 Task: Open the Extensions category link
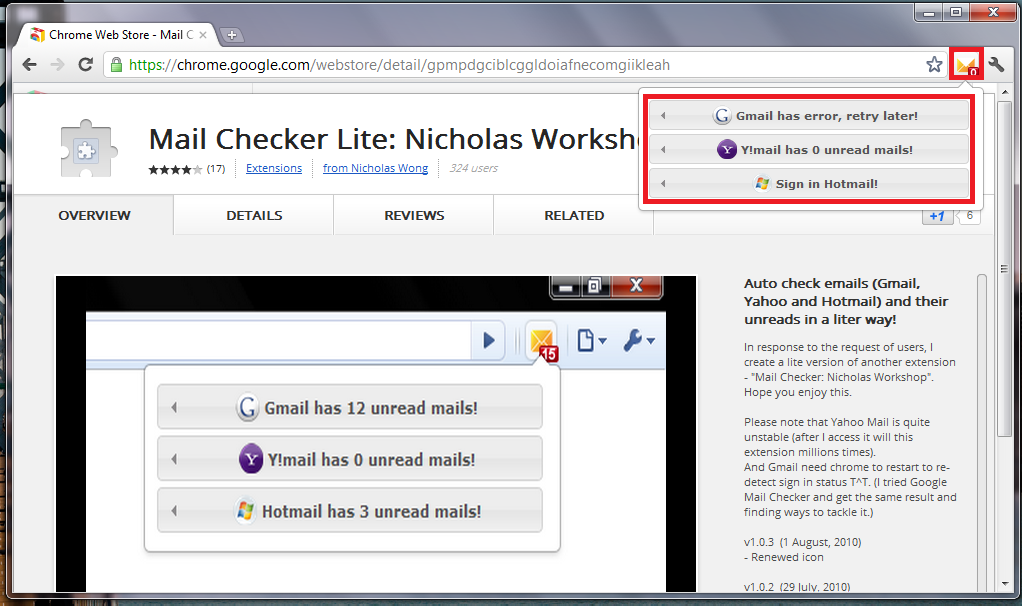(x=274, y=168)
